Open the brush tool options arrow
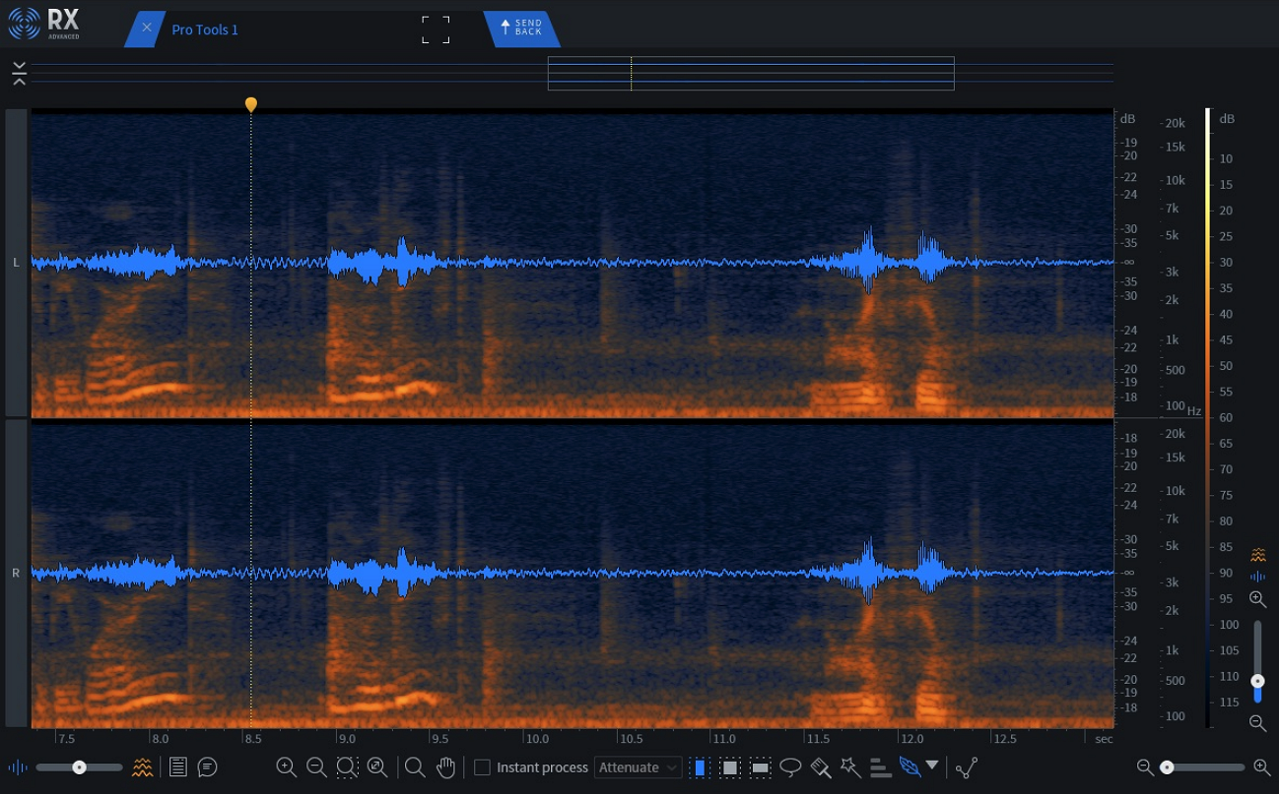 932,767
